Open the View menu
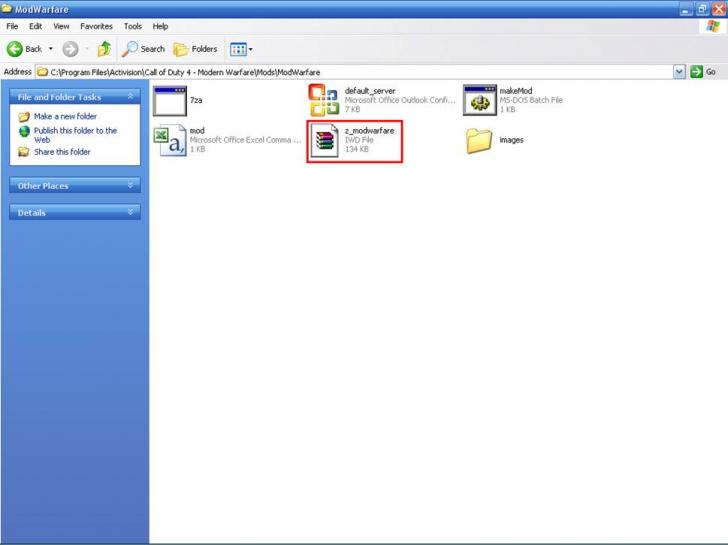Screen dimensions: 728x545 61,26
